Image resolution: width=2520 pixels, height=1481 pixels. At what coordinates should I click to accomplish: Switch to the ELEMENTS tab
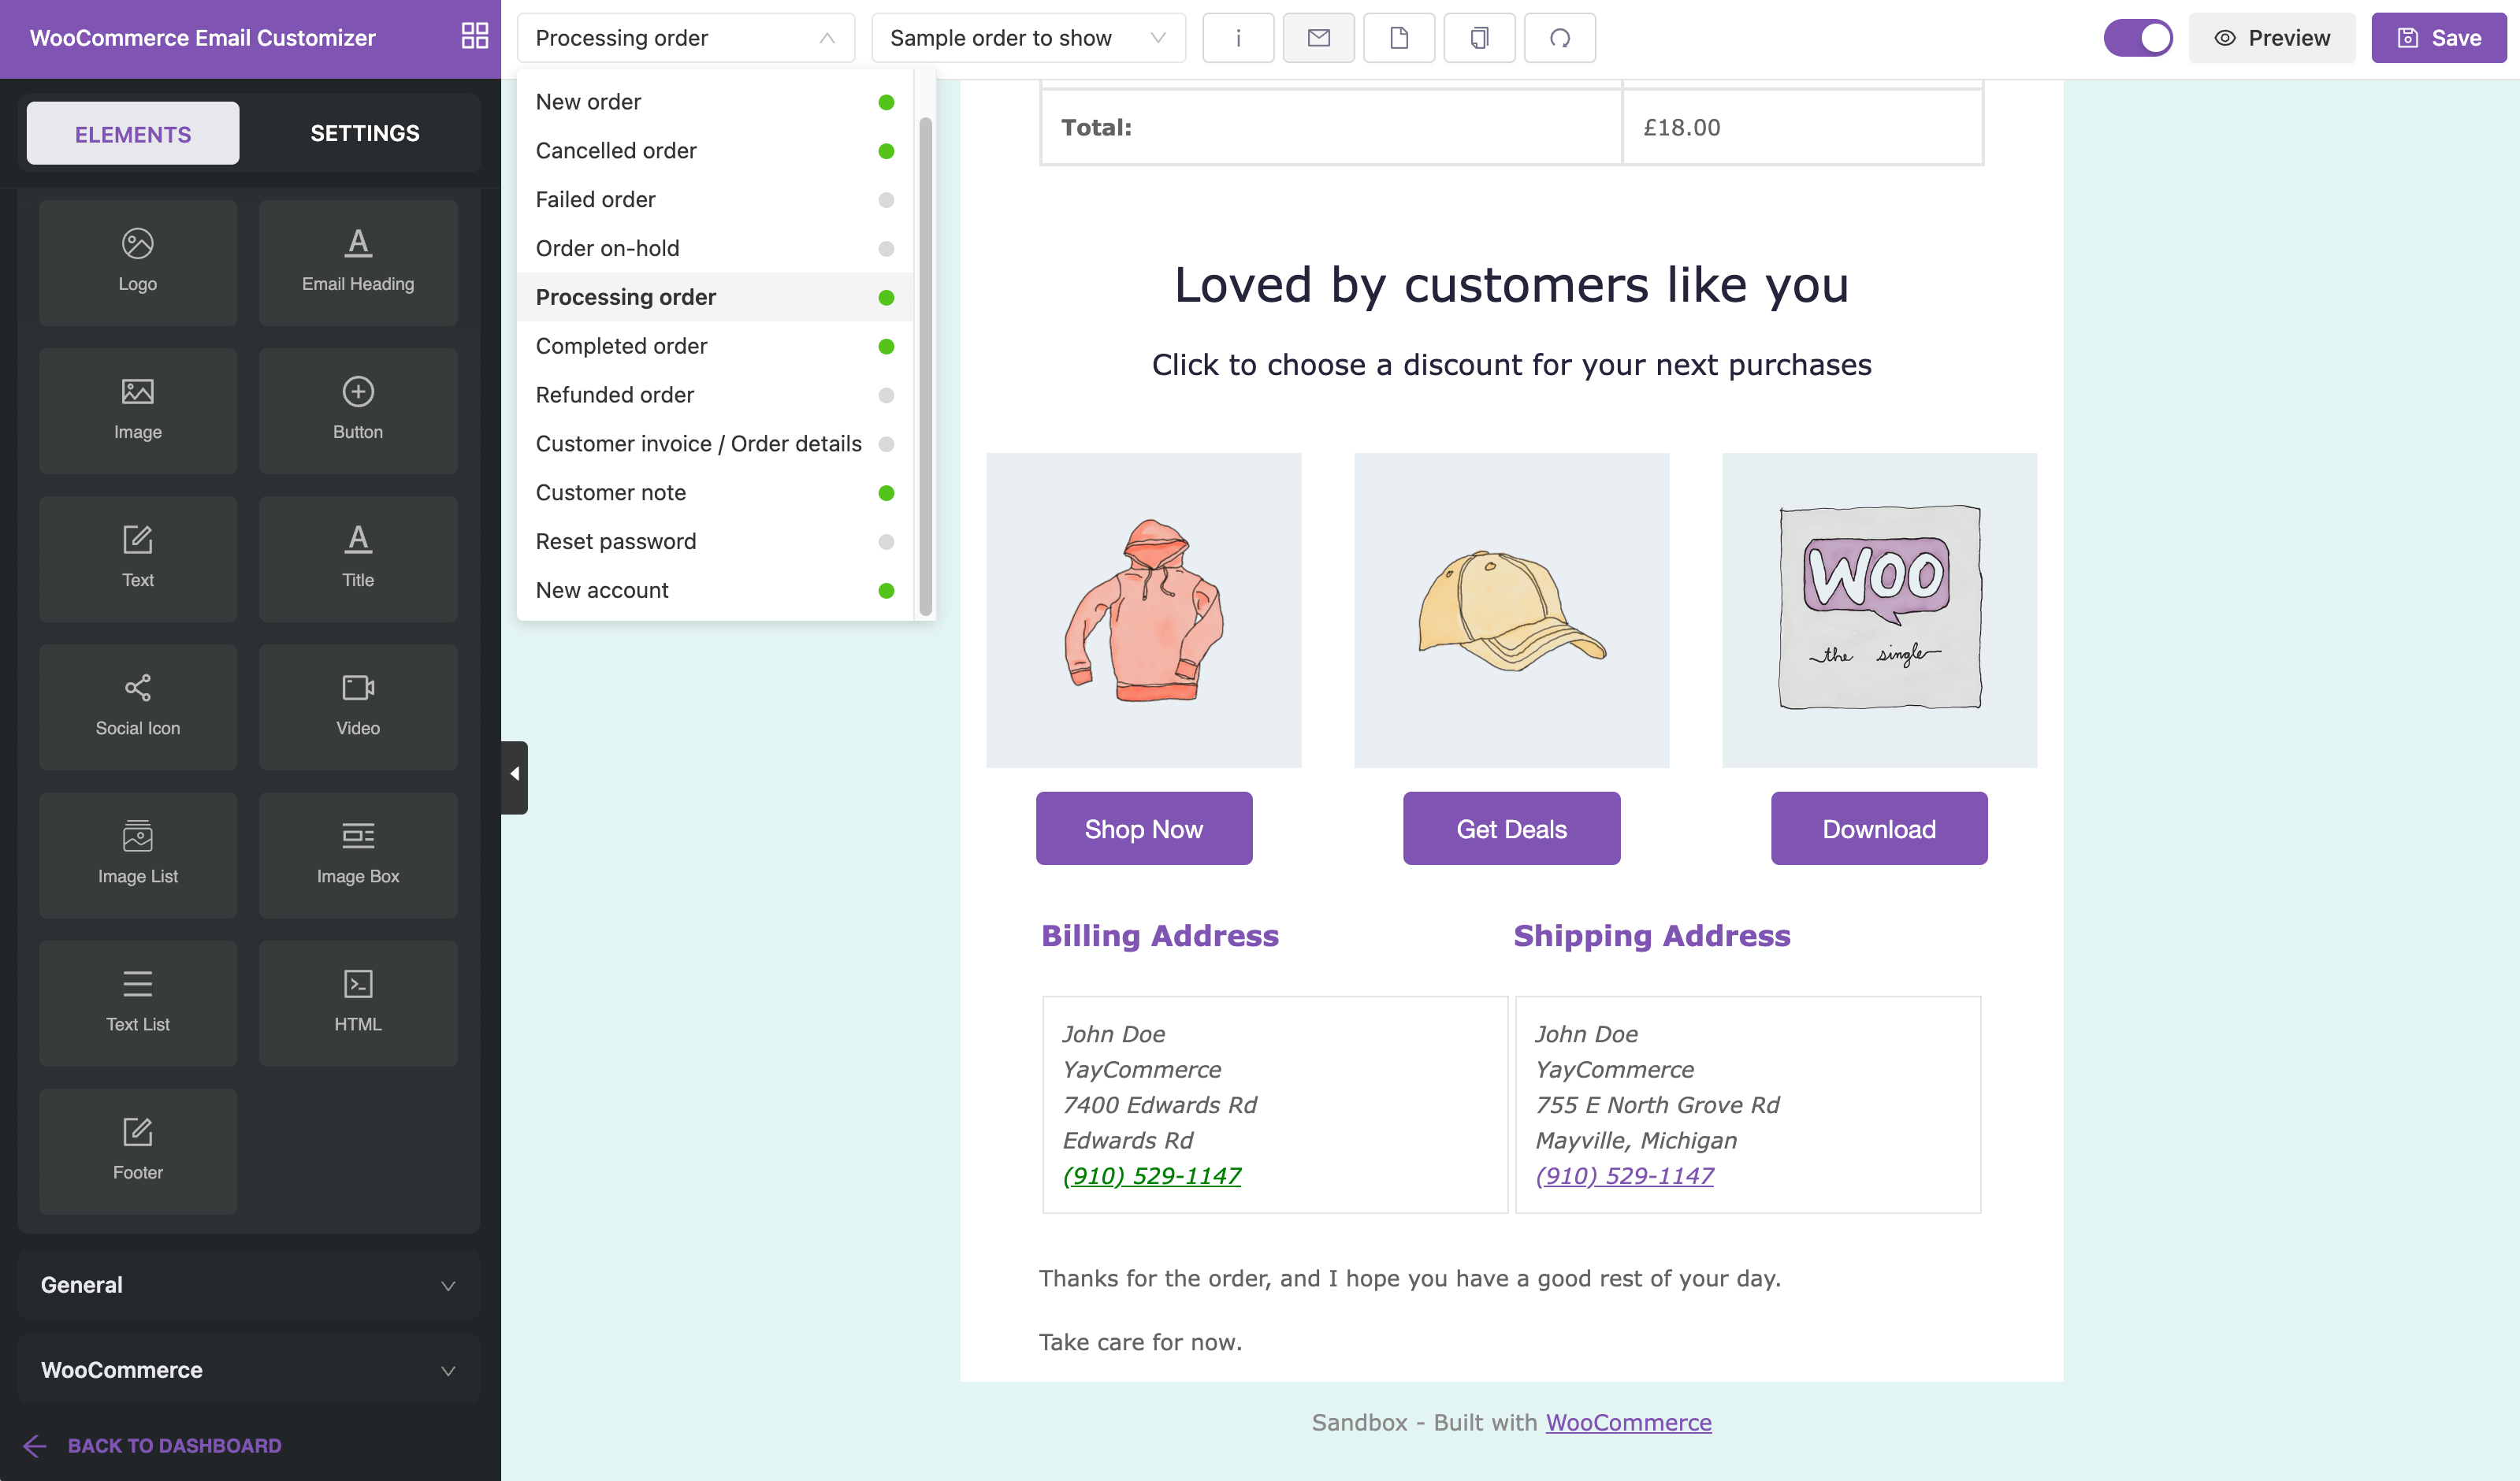[x=132, y=132]
